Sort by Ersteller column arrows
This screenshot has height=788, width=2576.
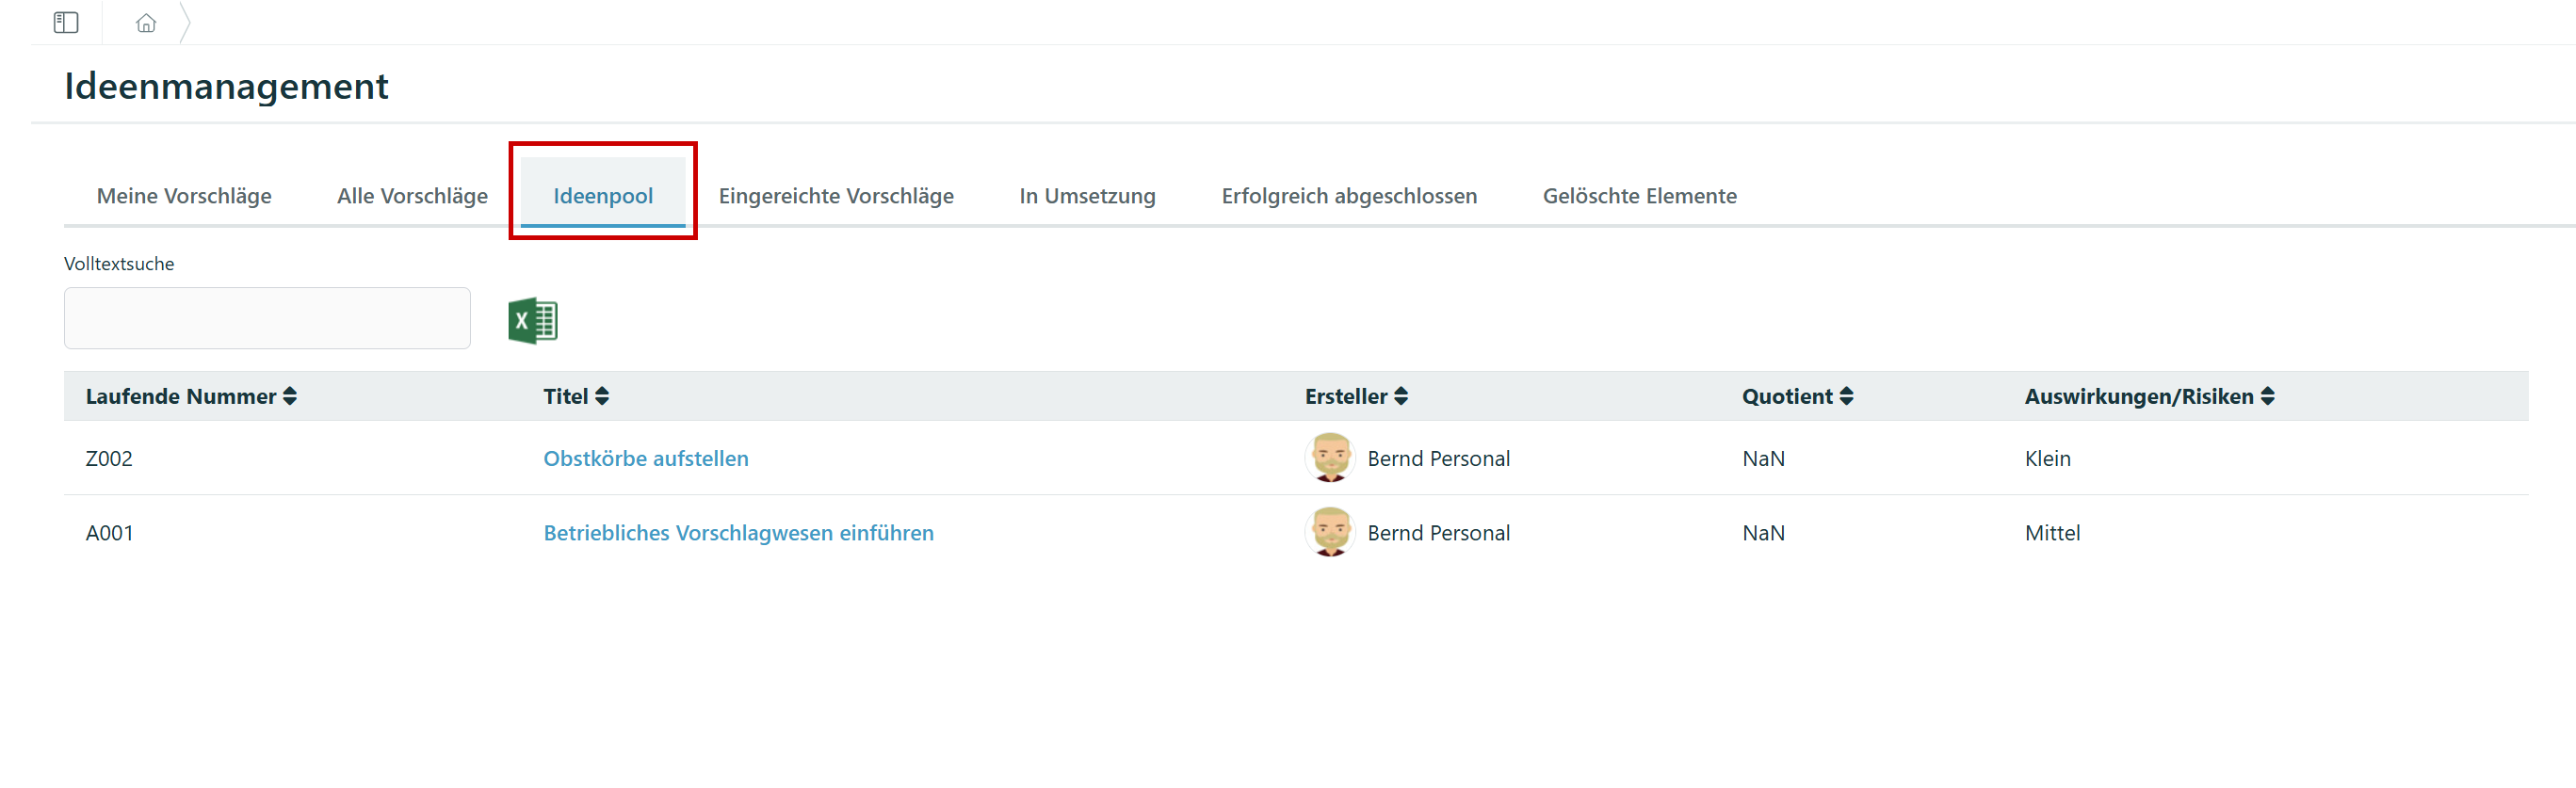(x=1401, y=396)
